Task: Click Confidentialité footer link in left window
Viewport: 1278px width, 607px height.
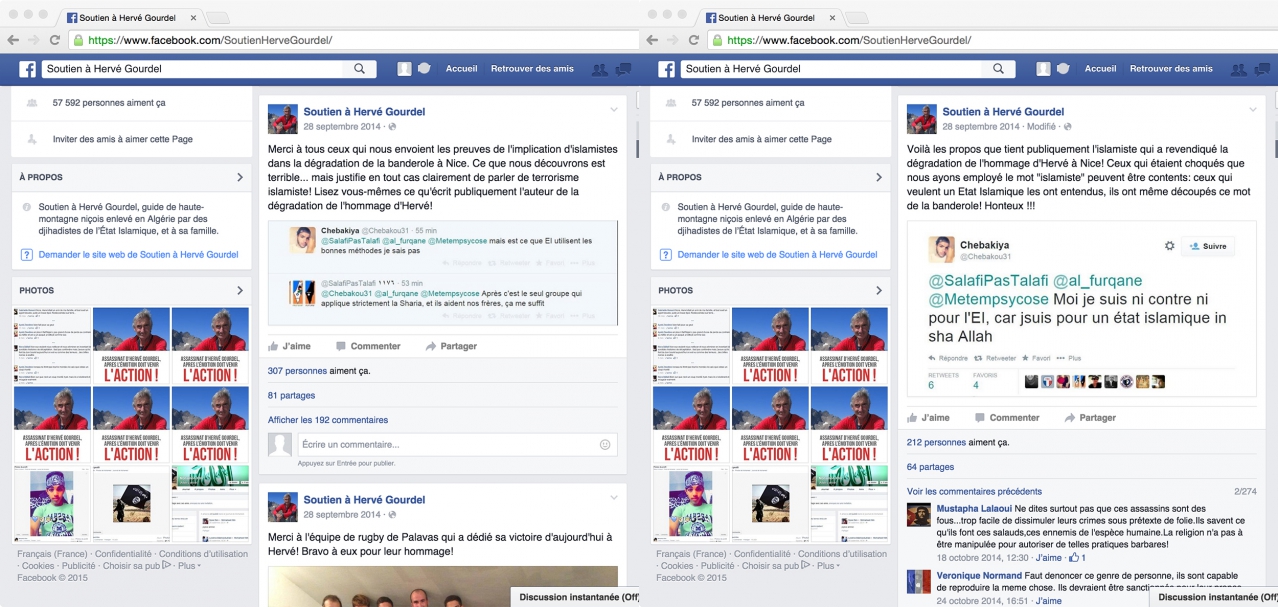Action: 123,554
